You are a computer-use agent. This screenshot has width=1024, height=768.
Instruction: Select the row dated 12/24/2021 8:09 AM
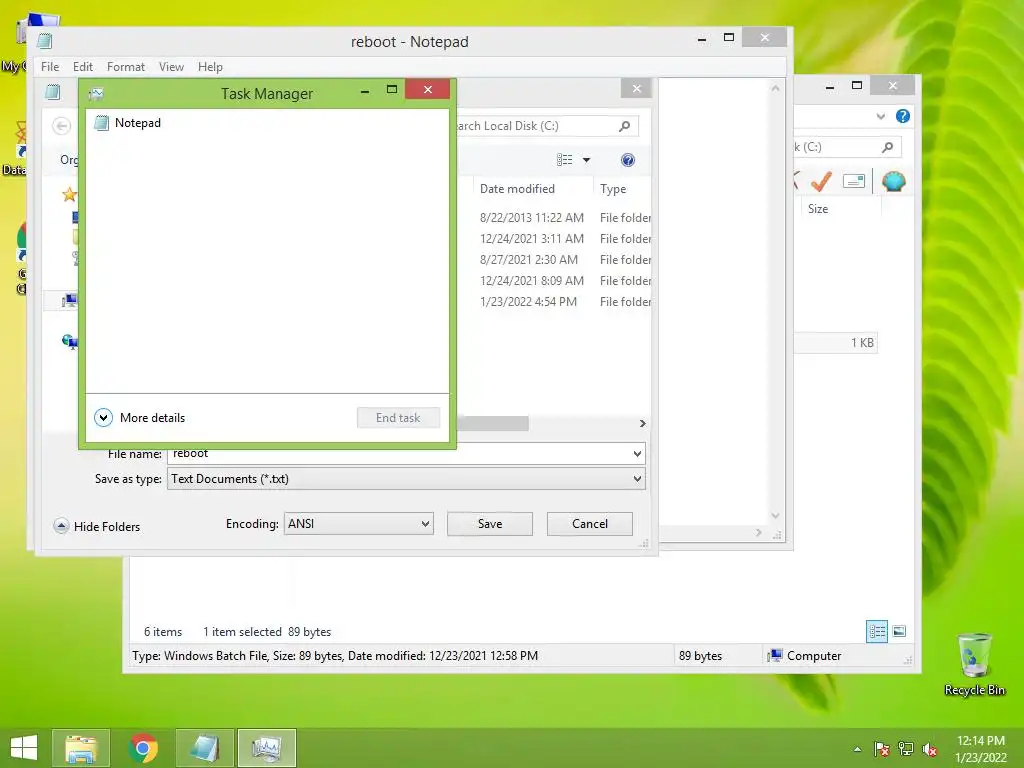coord(555,280)
